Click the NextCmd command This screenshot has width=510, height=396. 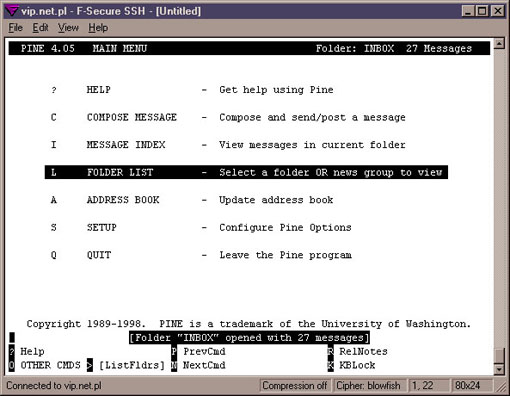pyautogui.click(x=204, y=365)
